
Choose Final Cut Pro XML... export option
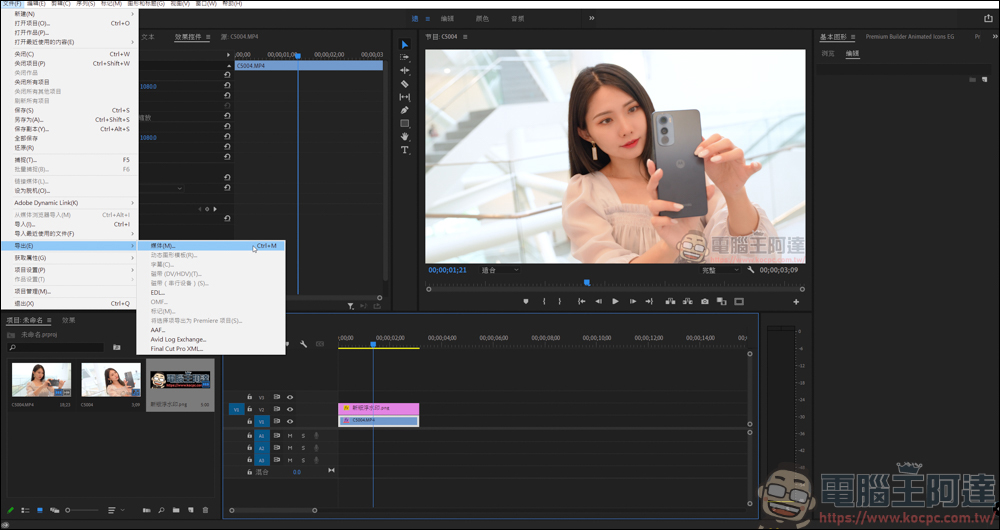tap(210, 349)
